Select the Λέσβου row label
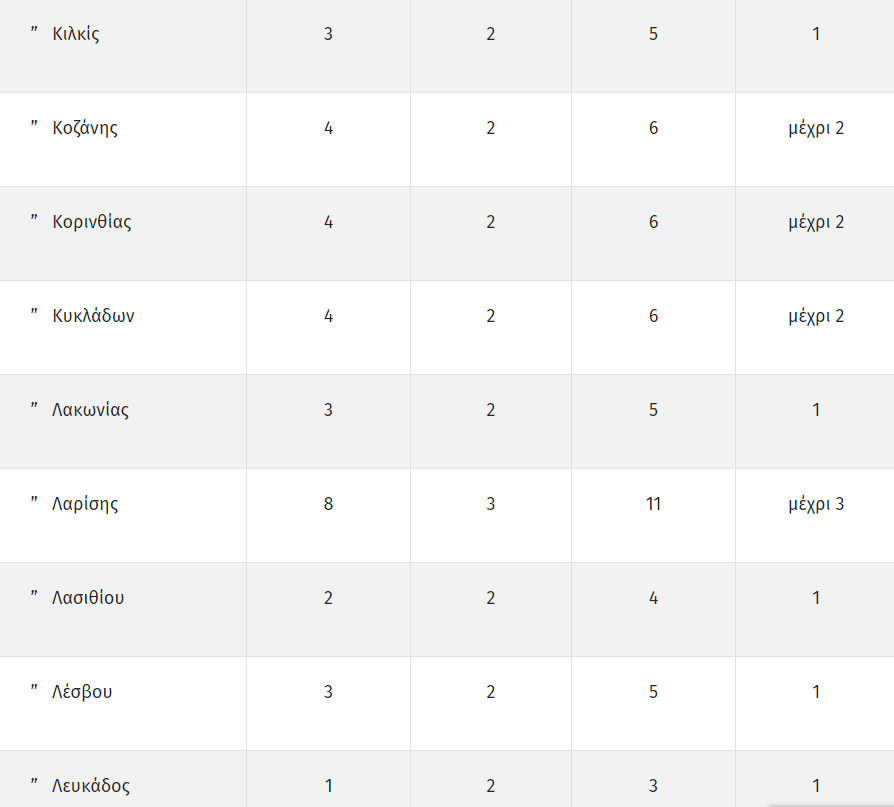894x807 pixels. coord(82,692)
